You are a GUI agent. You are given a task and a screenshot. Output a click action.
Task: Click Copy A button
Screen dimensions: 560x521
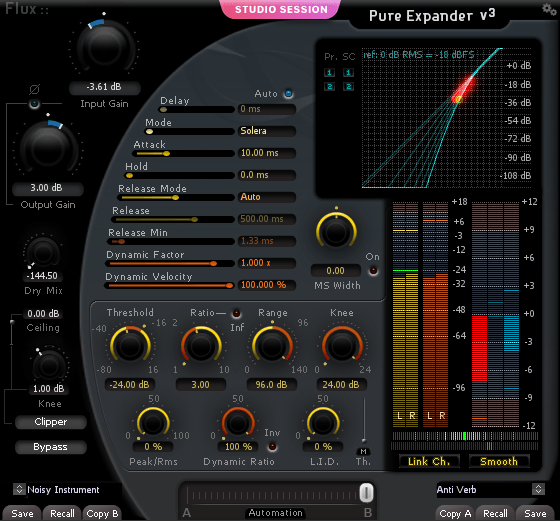coord(455,514)
